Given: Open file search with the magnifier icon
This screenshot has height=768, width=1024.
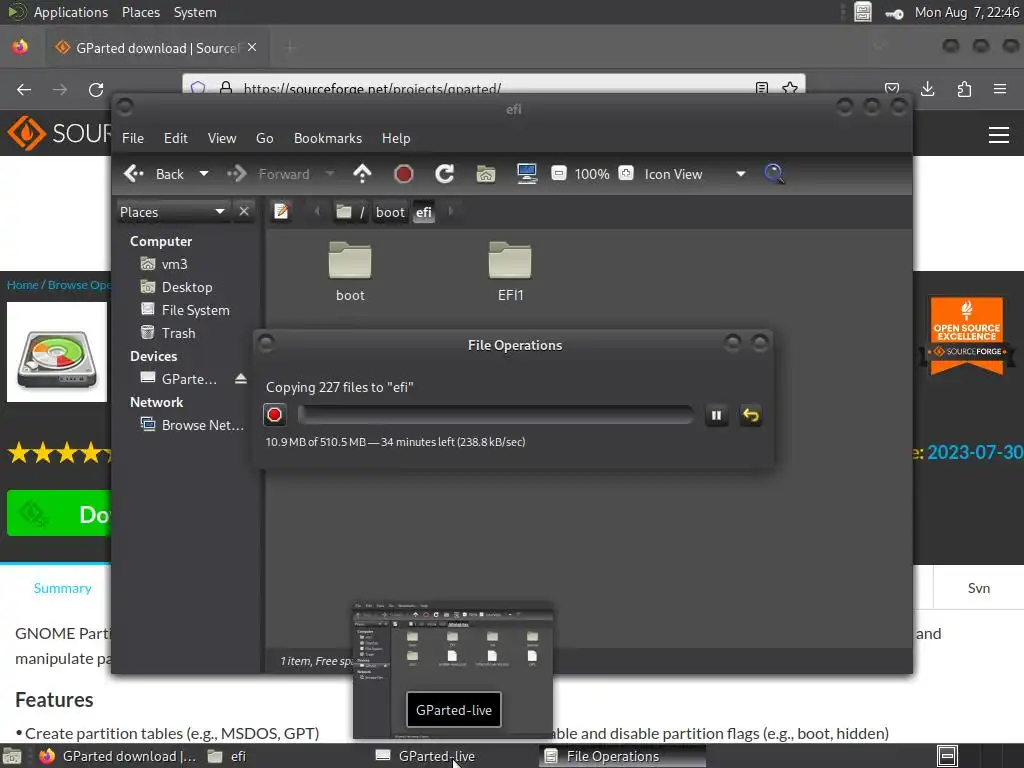Looking at the screenshot, I should [x=774, y=174].
